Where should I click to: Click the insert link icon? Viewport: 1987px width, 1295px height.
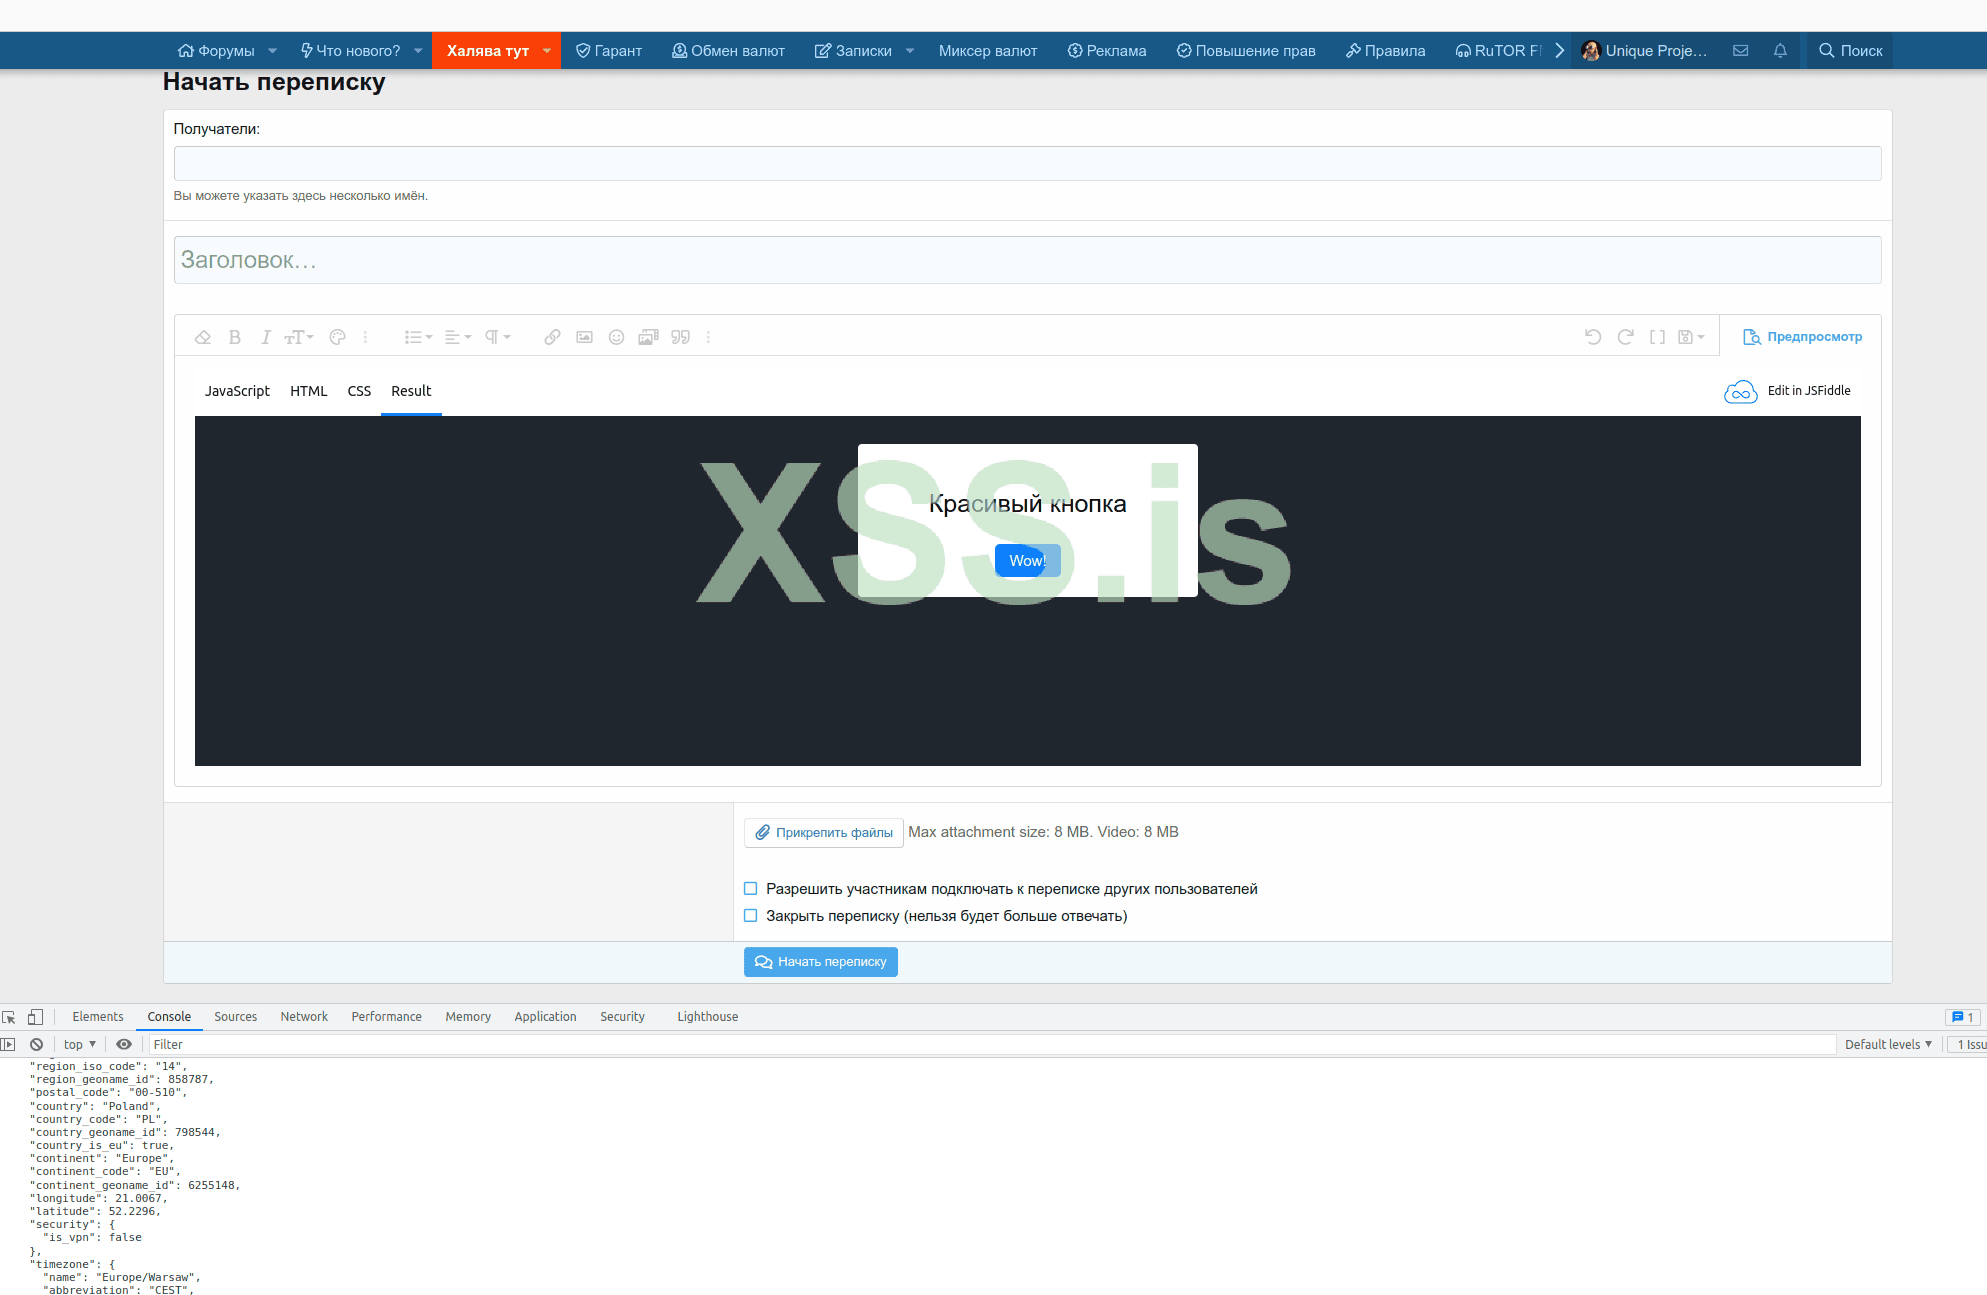point(552,337)
